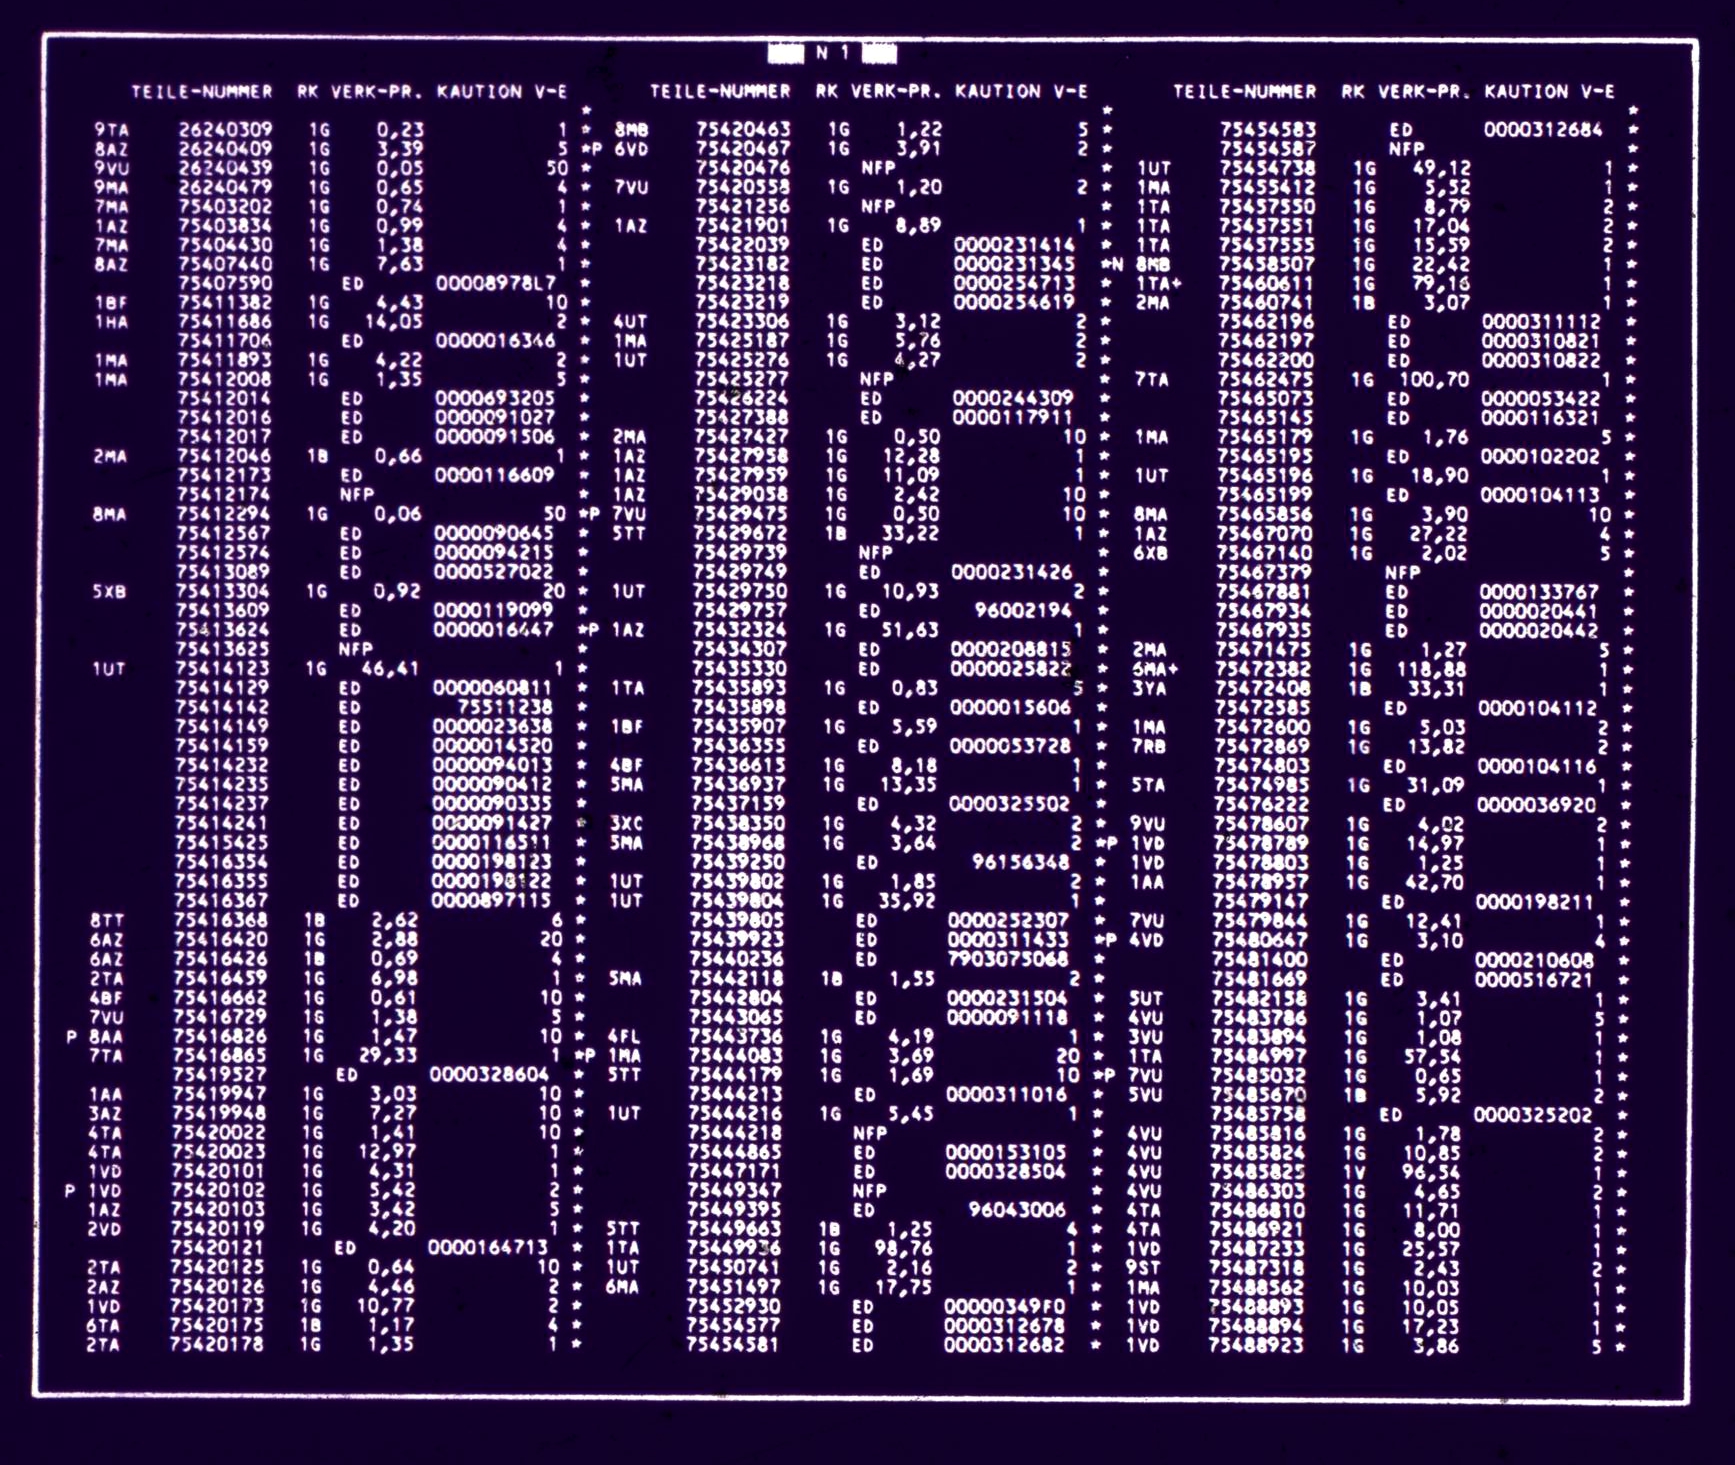Click Kaution value 96156348

pyautogui.click(x=1021, y=862)
